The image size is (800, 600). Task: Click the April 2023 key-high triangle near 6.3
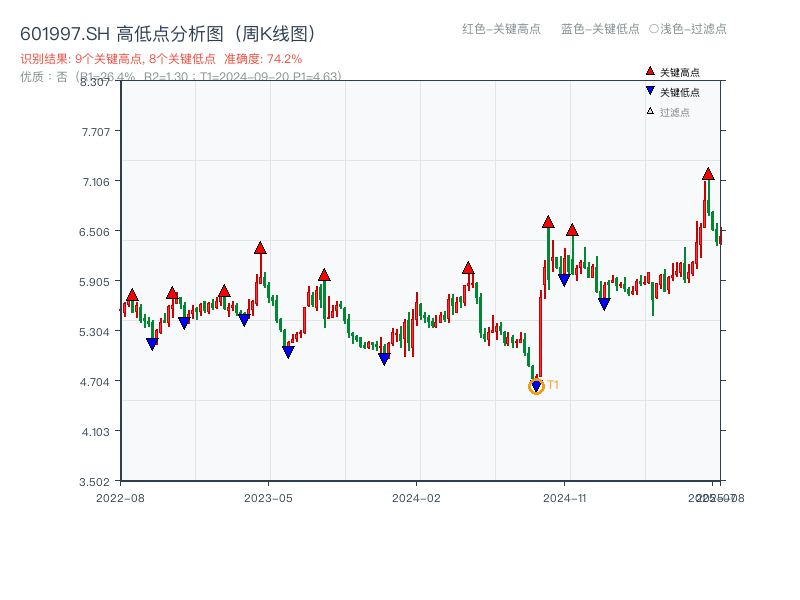click(x=260, y=248)
